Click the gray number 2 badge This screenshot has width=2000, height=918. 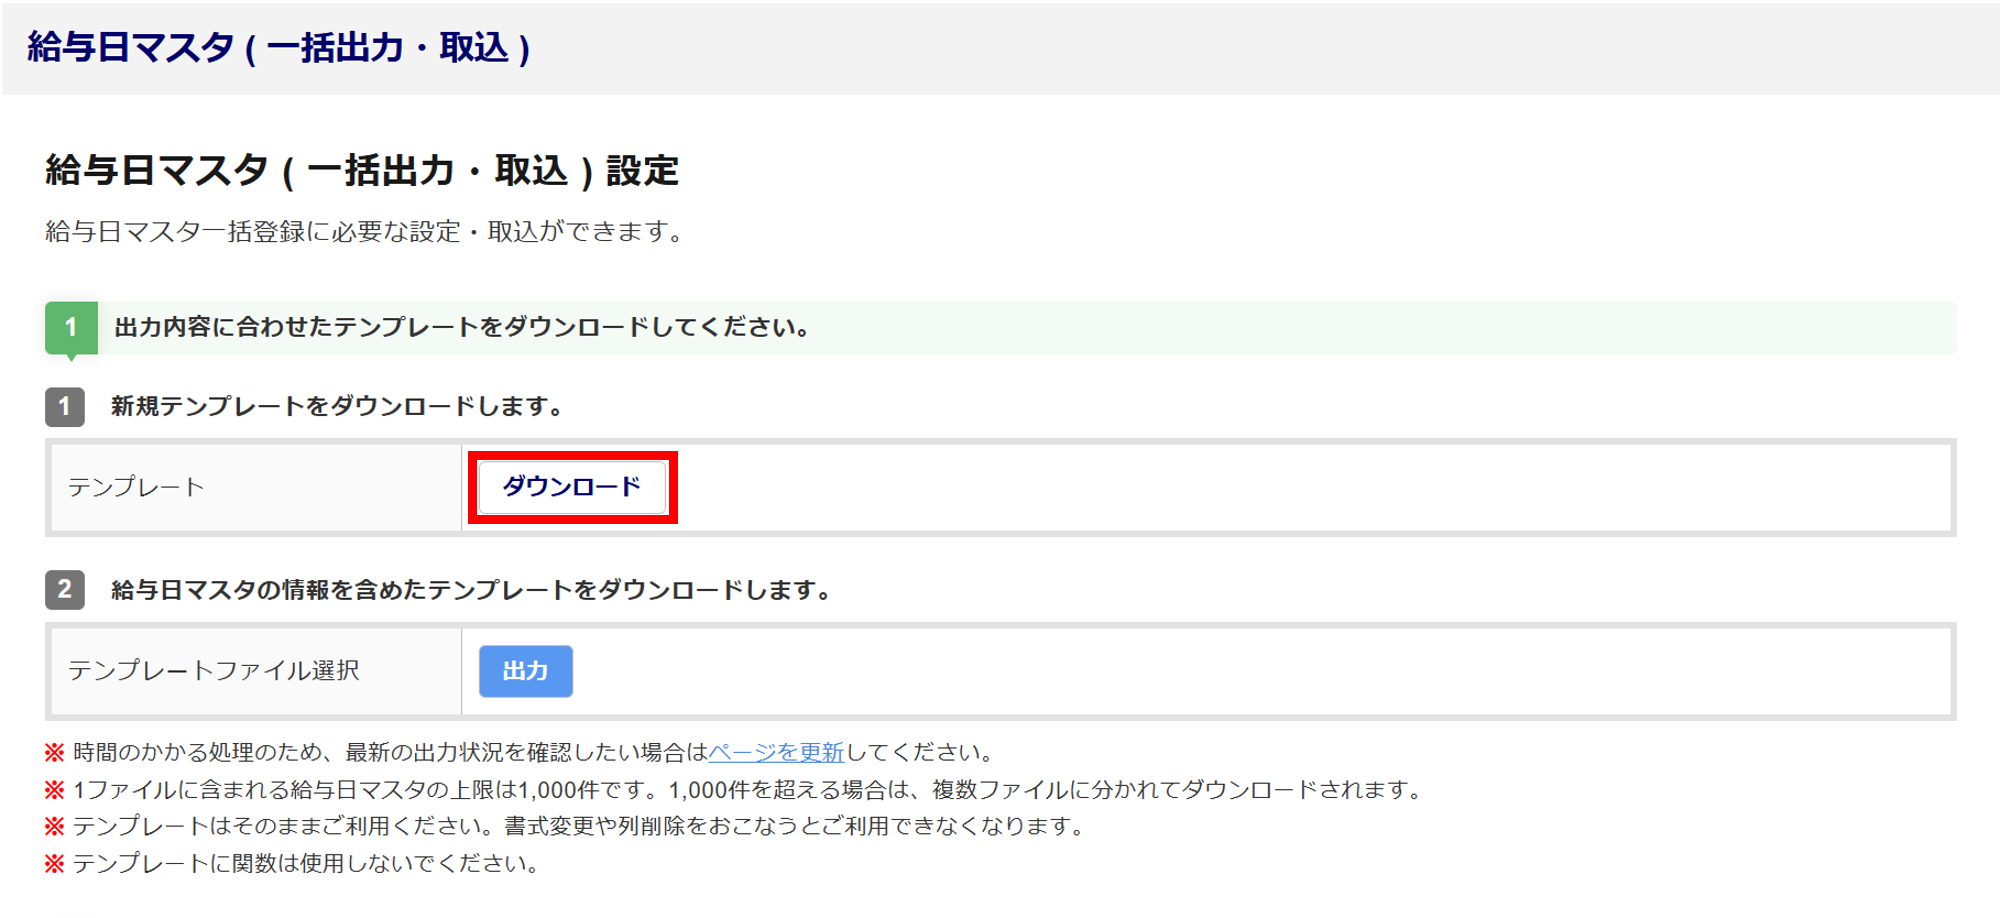click(x=65, y=590)
